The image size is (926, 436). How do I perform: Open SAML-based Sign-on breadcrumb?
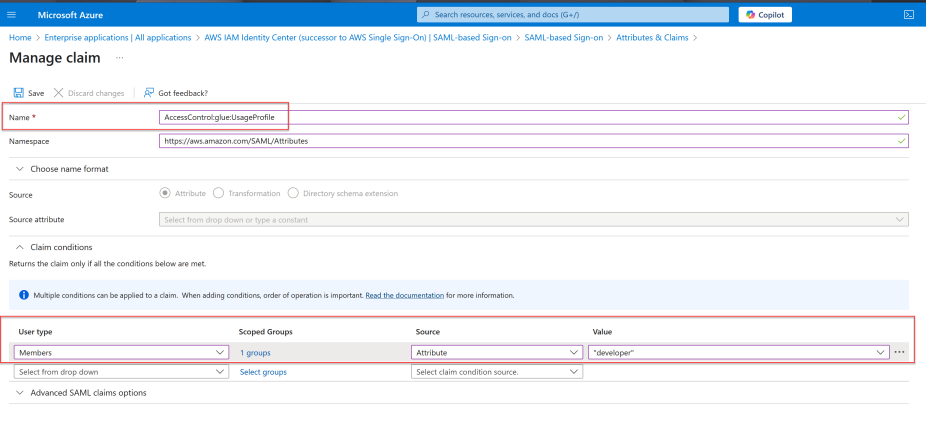[564, 37]
